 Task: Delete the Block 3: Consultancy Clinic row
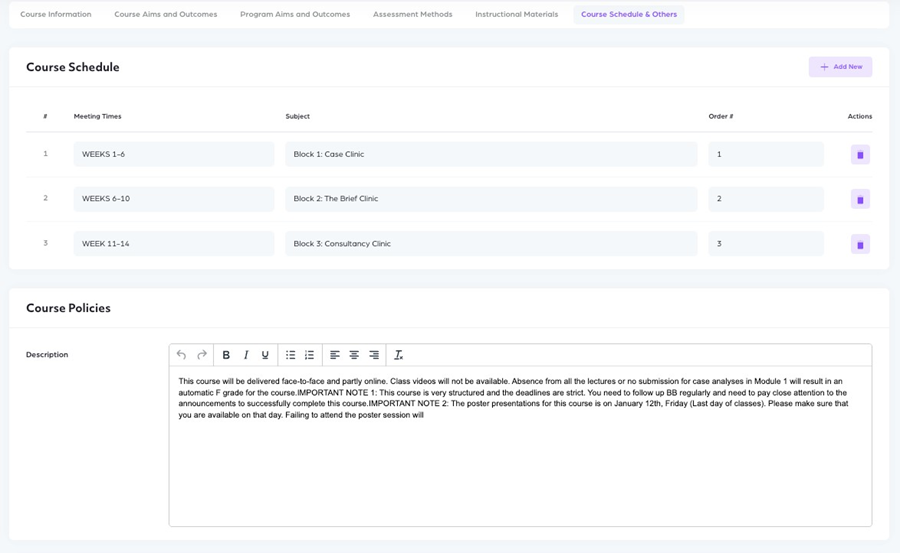click(860, 244)
